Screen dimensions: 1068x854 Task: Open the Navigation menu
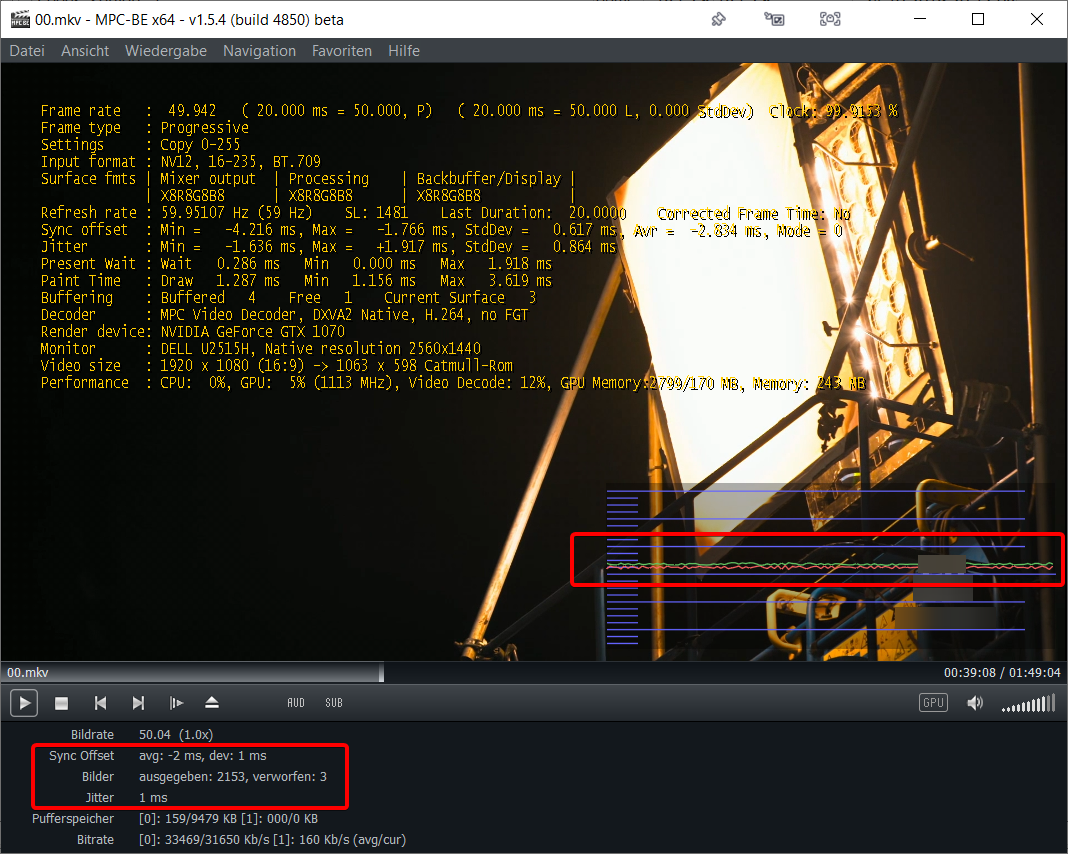260,51
